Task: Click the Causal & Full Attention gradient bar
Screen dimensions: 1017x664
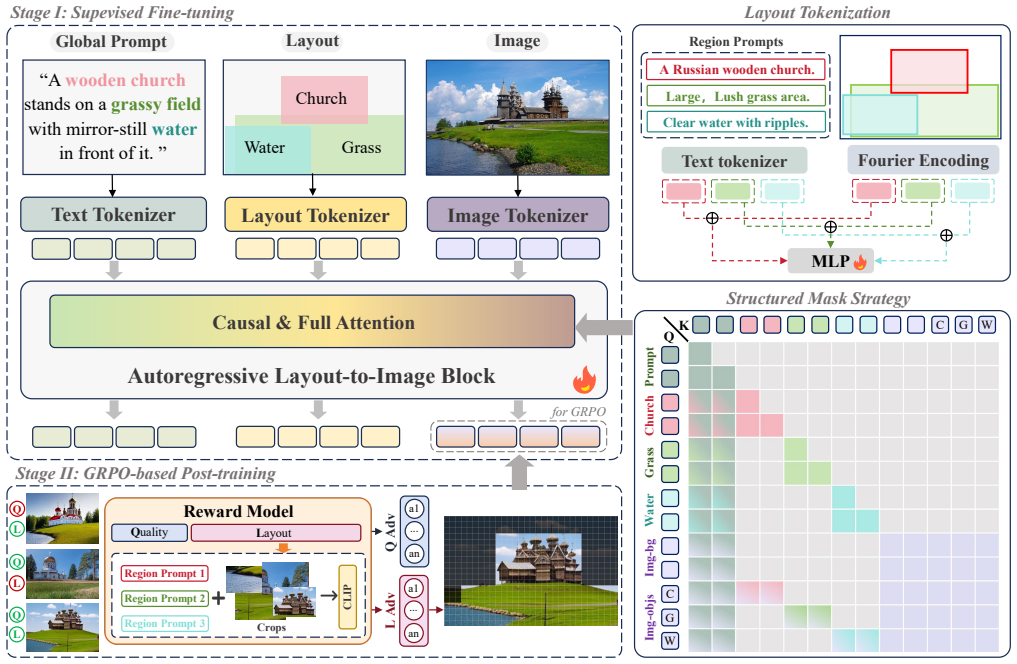Action: (312, 322)
